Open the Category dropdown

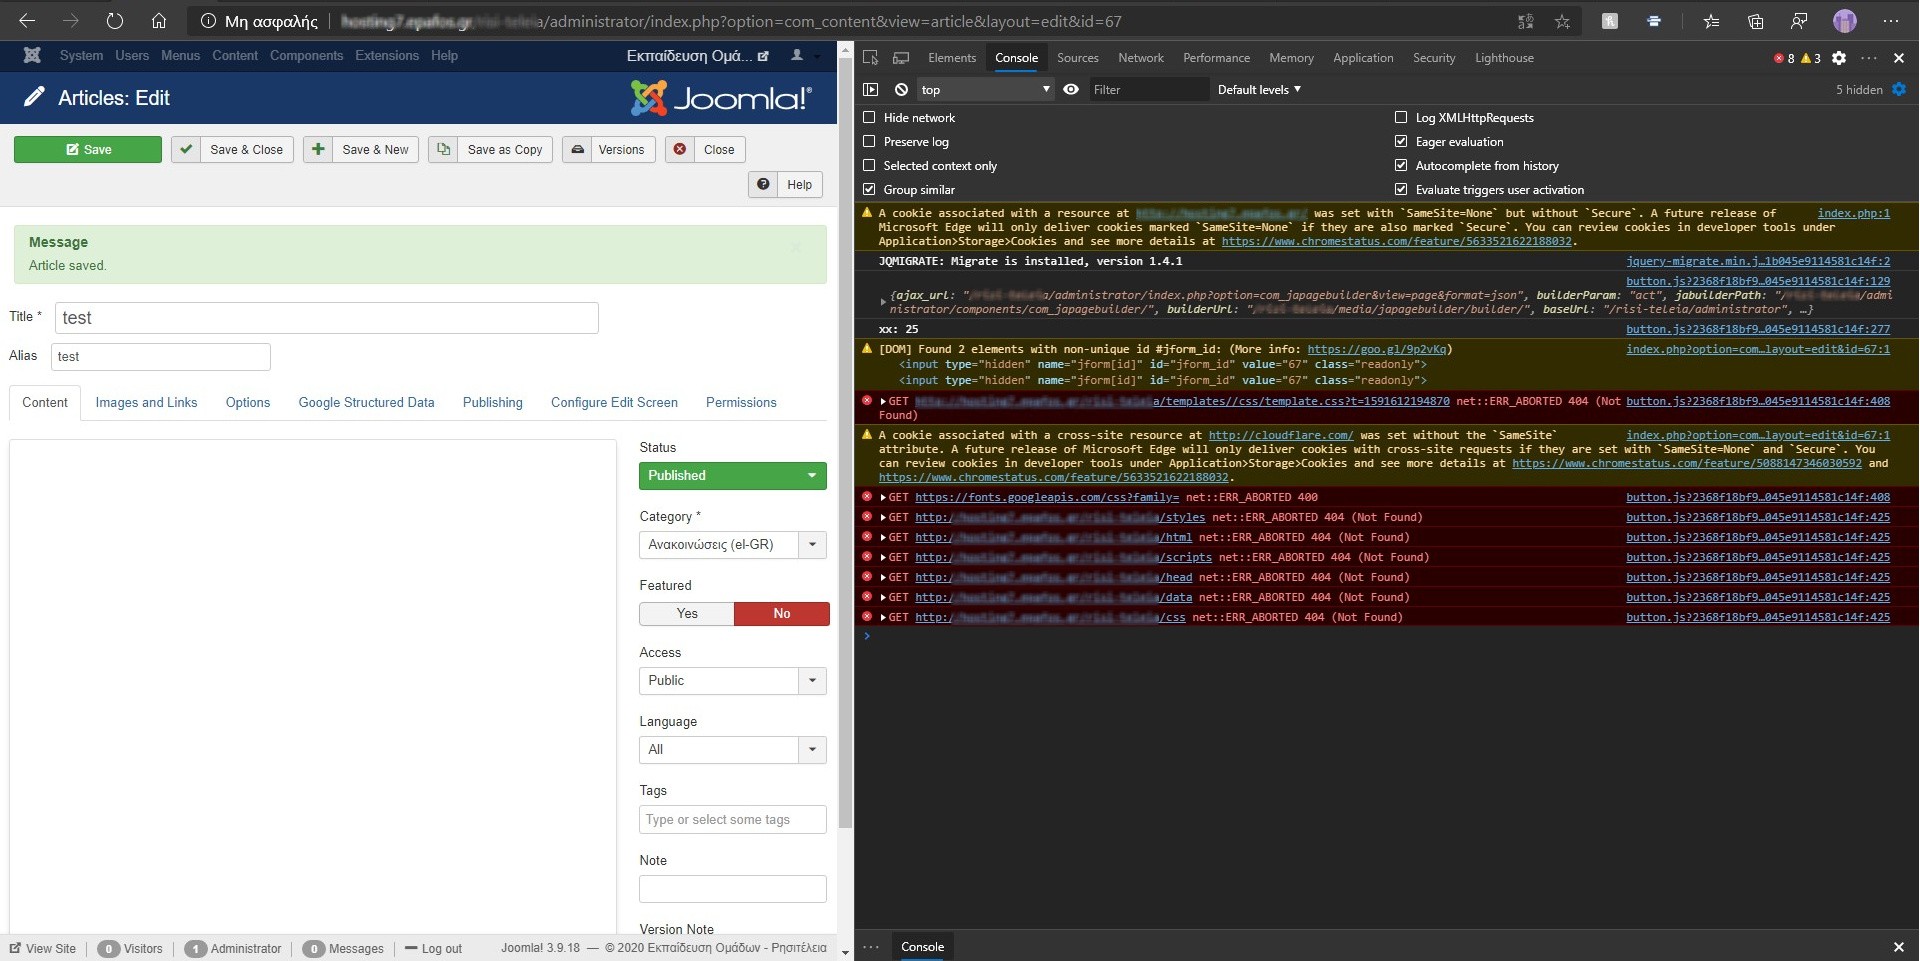(x=732, y=545)
